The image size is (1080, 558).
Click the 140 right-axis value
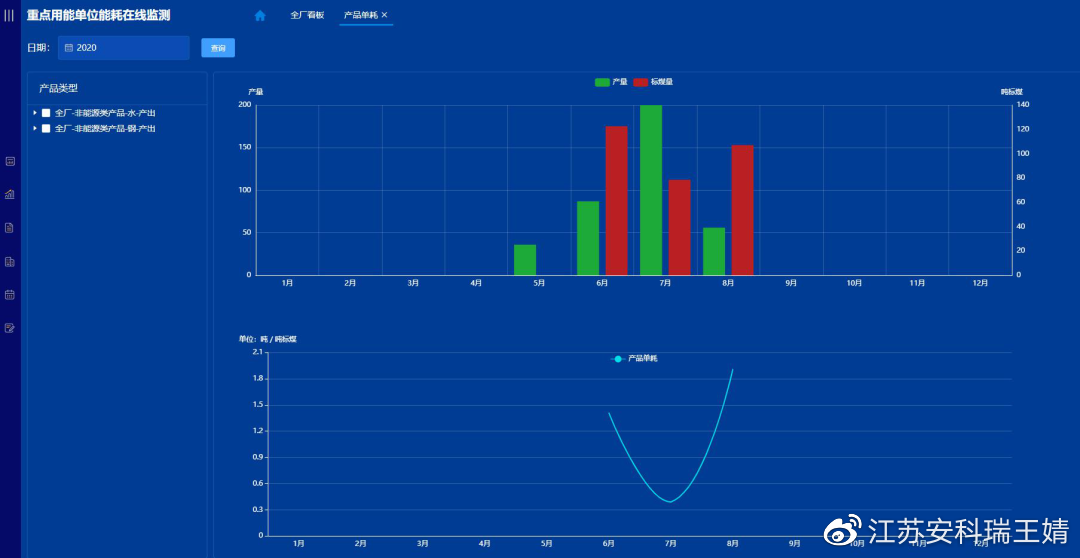coord(1023,105)
